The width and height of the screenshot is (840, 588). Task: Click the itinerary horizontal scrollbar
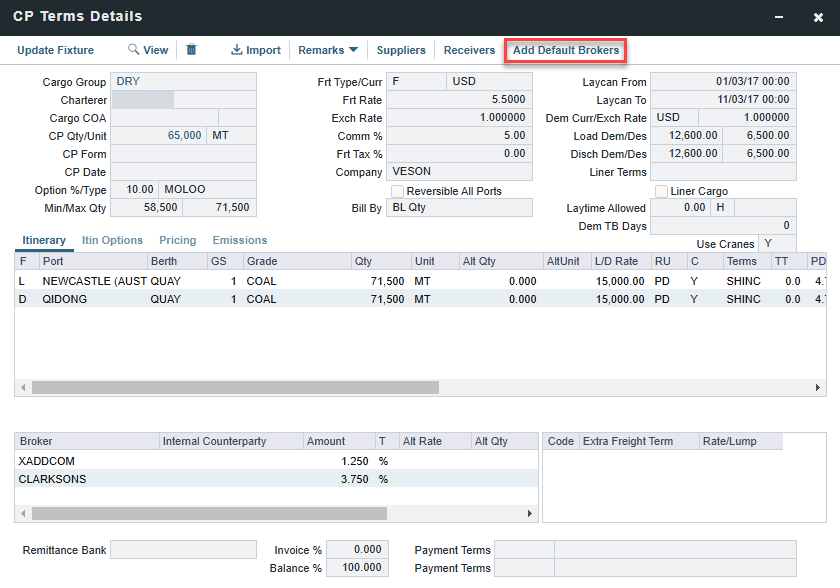click(235, 387)
